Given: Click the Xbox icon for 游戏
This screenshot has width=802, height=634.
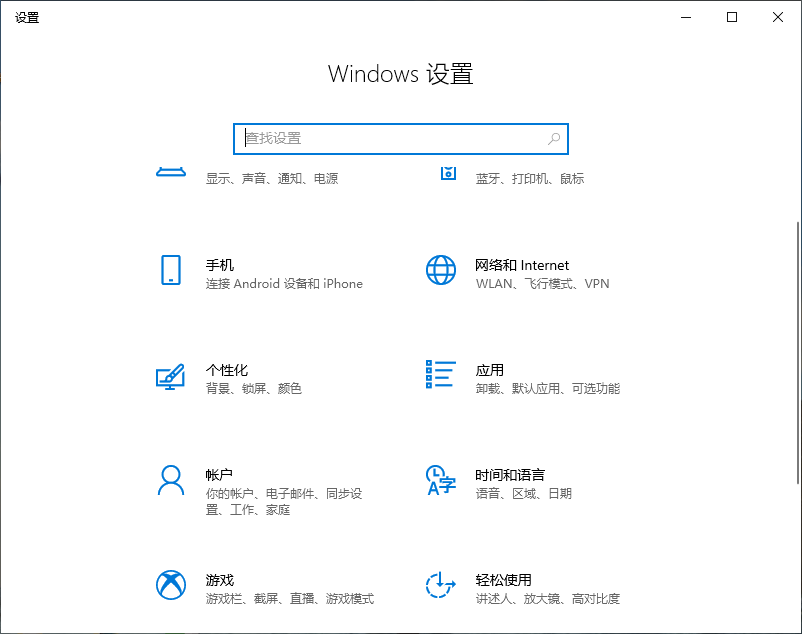Looking at the screenshot, I should pyautogui.click(x=171, y=585).
